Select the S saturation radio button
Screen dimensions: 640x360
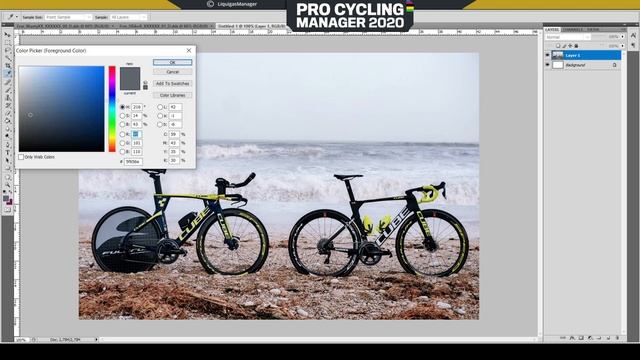pos(122,116)
